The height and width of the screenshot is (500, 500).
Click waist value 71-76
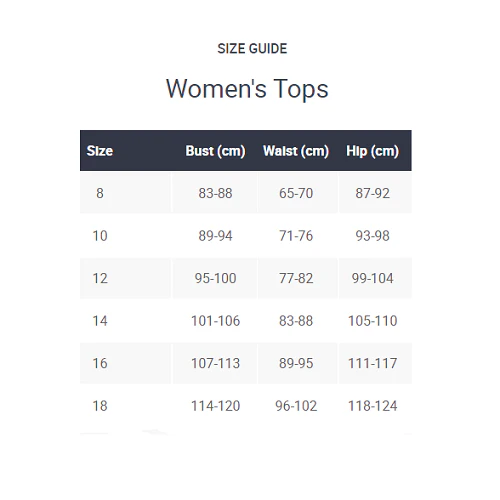click(x=296, y=236)
